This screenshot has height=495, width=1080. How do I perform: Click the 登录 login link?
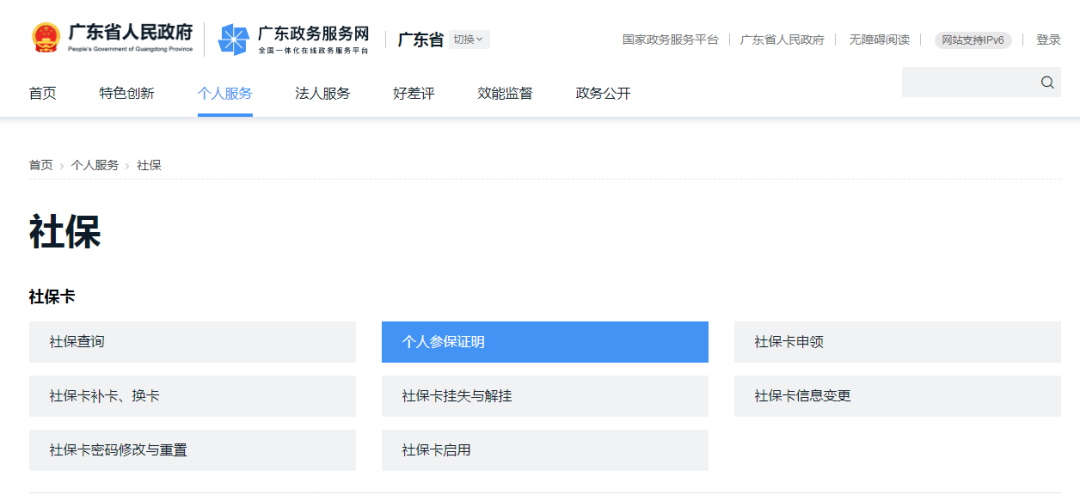tap(1048, 40)
